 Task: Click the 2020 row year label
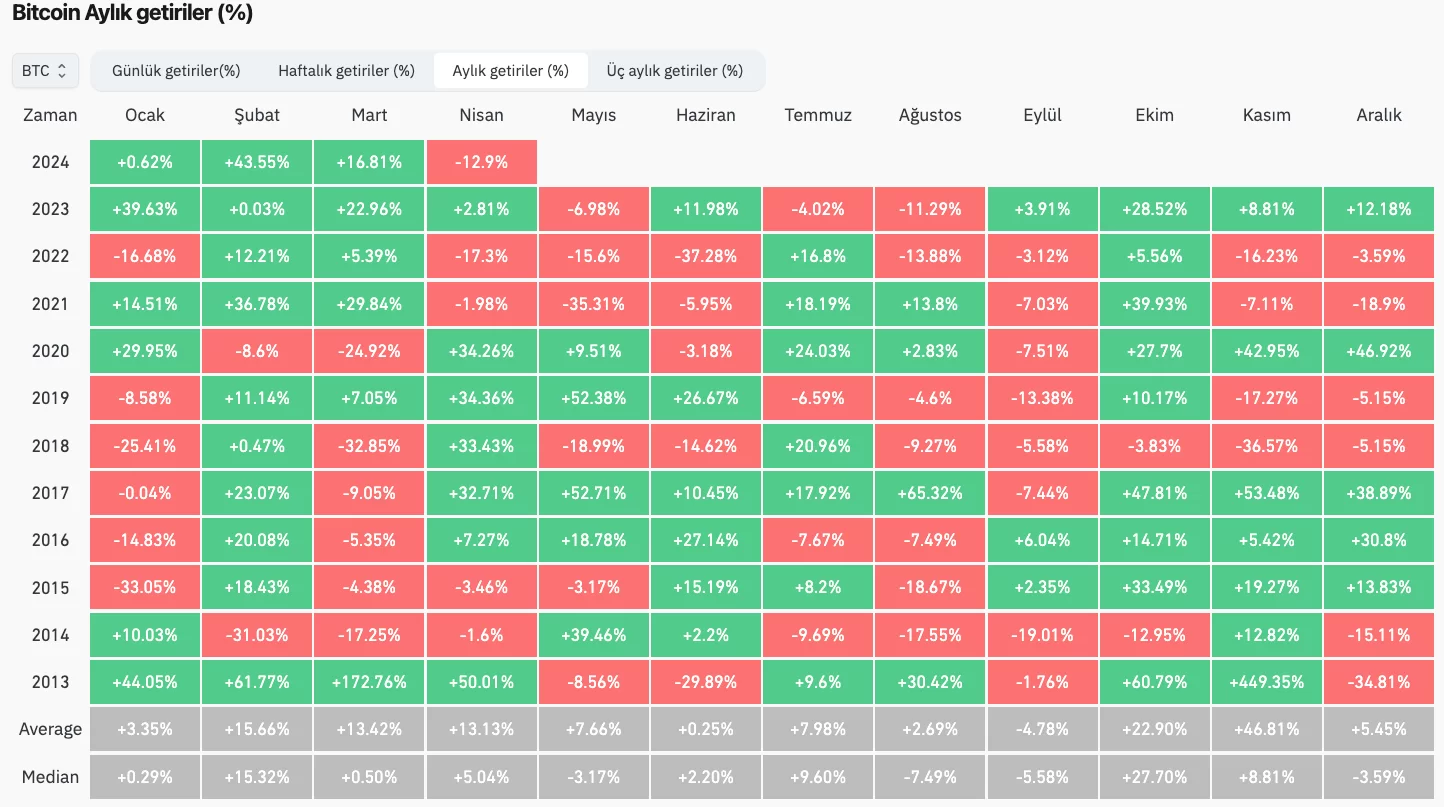50,351
